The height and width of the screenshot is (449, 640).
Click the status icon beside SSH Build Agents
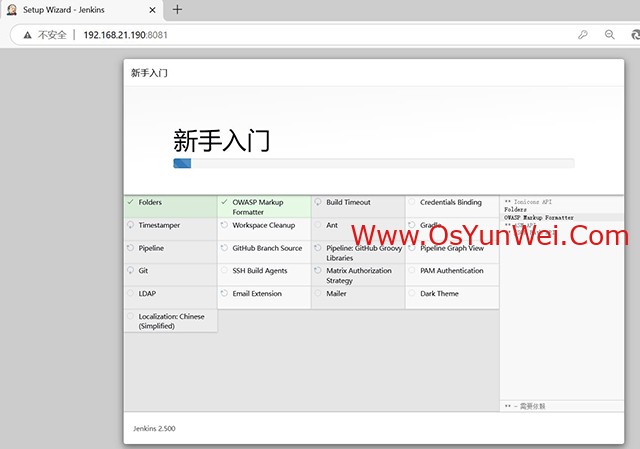[x=224, y=270]
